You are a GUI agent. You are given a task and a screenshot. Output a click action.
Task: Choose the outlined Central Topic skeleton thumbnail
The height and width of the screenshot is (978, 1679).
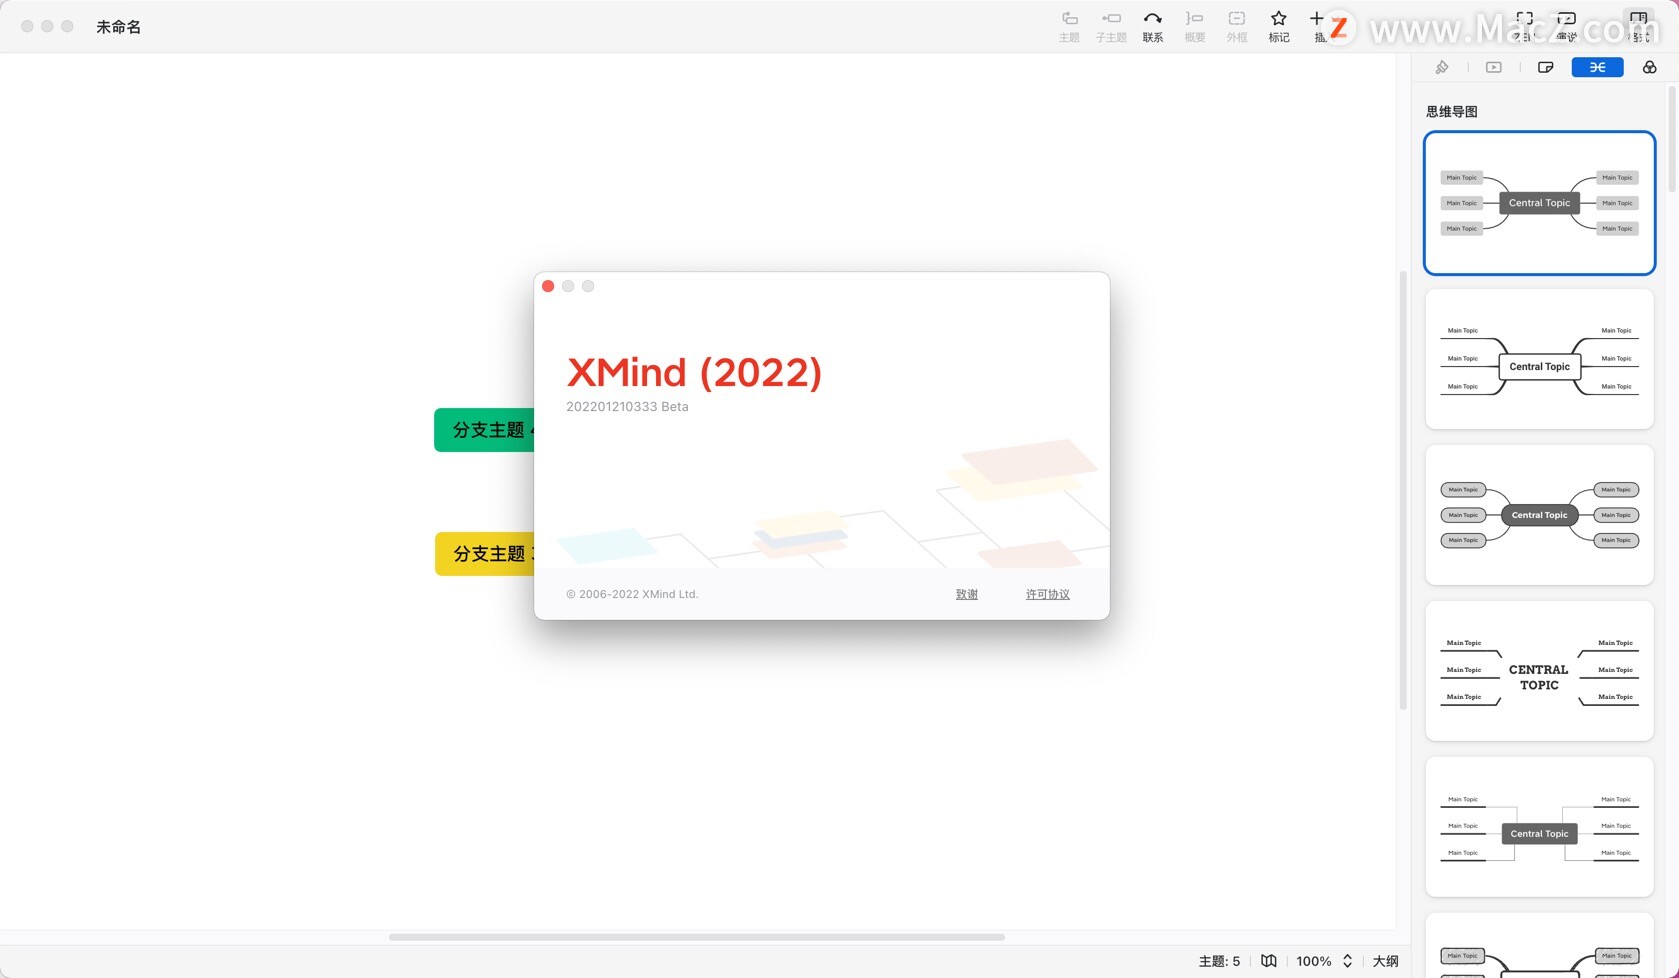[1540, 359]
